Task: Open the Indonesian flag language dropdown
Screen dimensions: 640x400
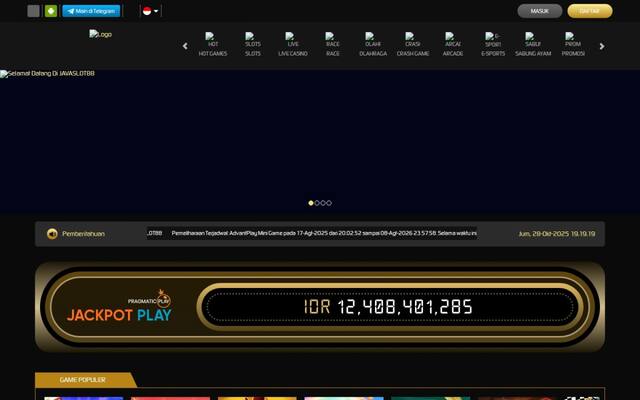Action: [150, 11]
